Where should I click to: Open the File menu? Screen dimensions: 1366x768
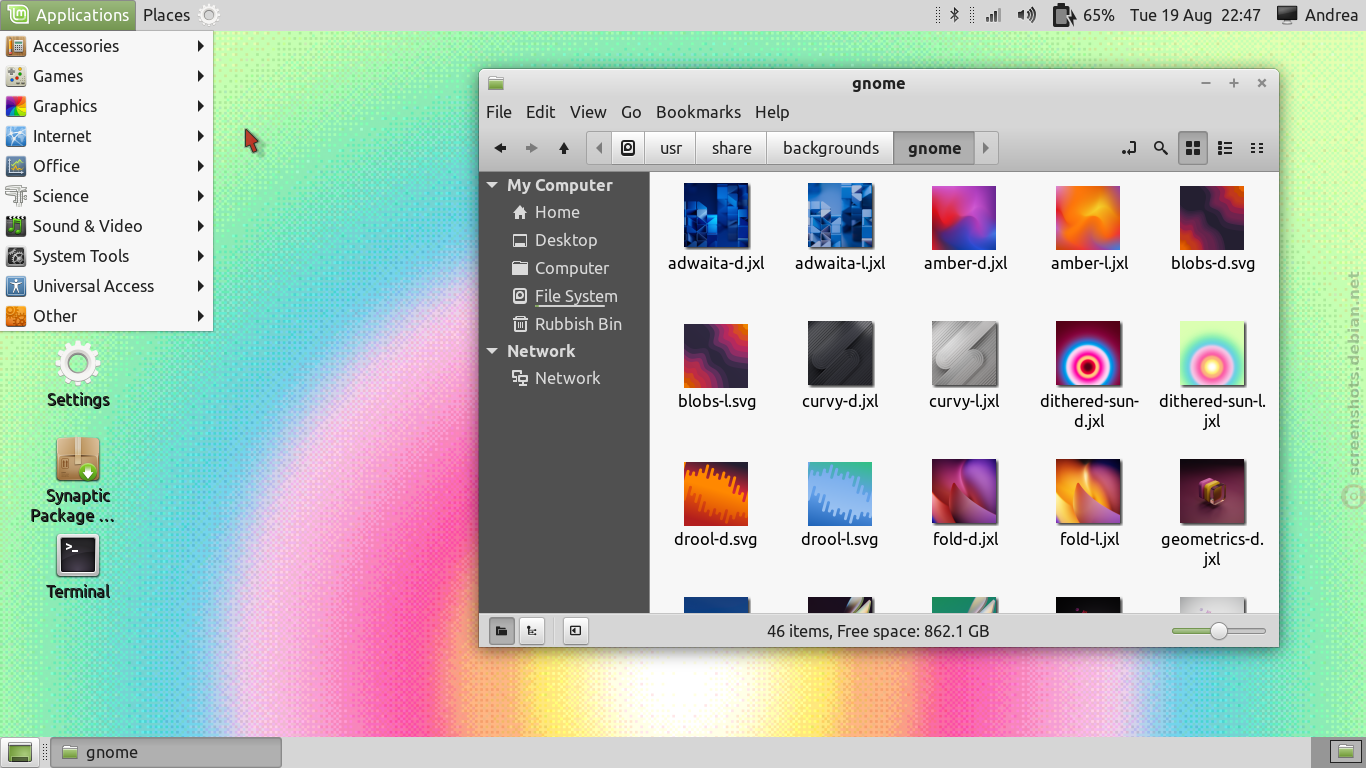(x=499, y=112)
